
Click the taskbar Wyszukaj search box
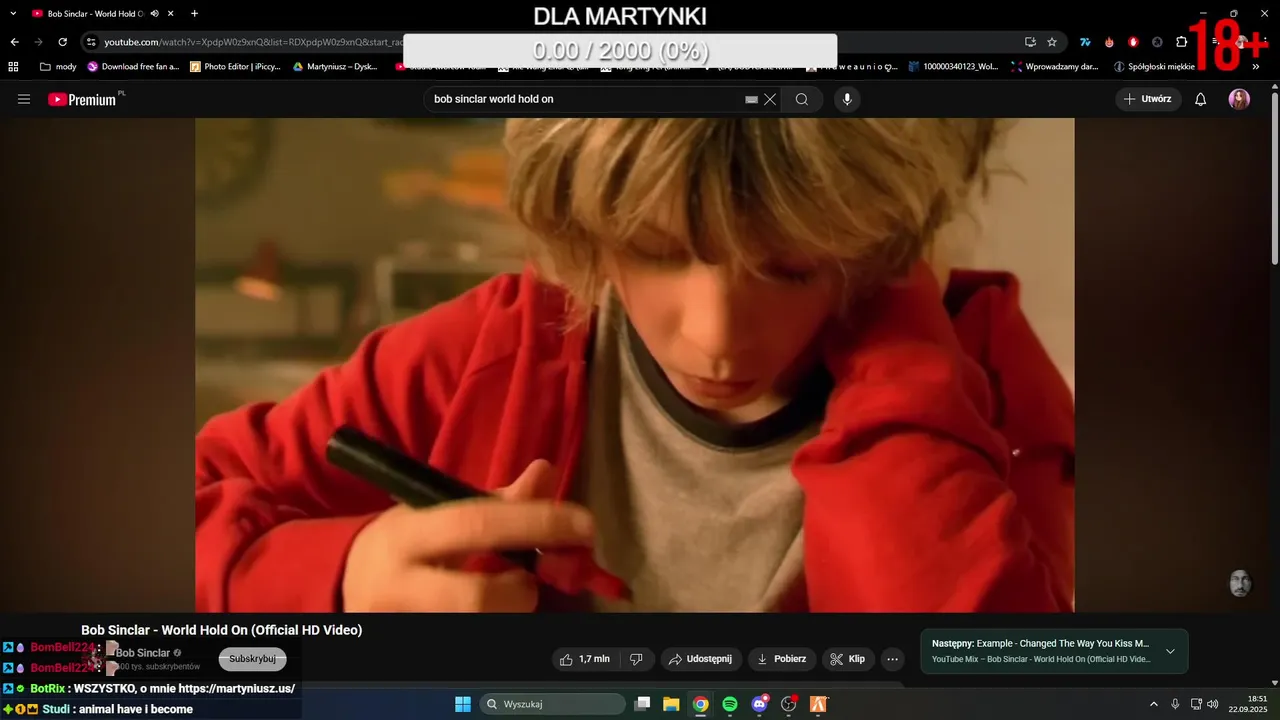pos(552,704)
